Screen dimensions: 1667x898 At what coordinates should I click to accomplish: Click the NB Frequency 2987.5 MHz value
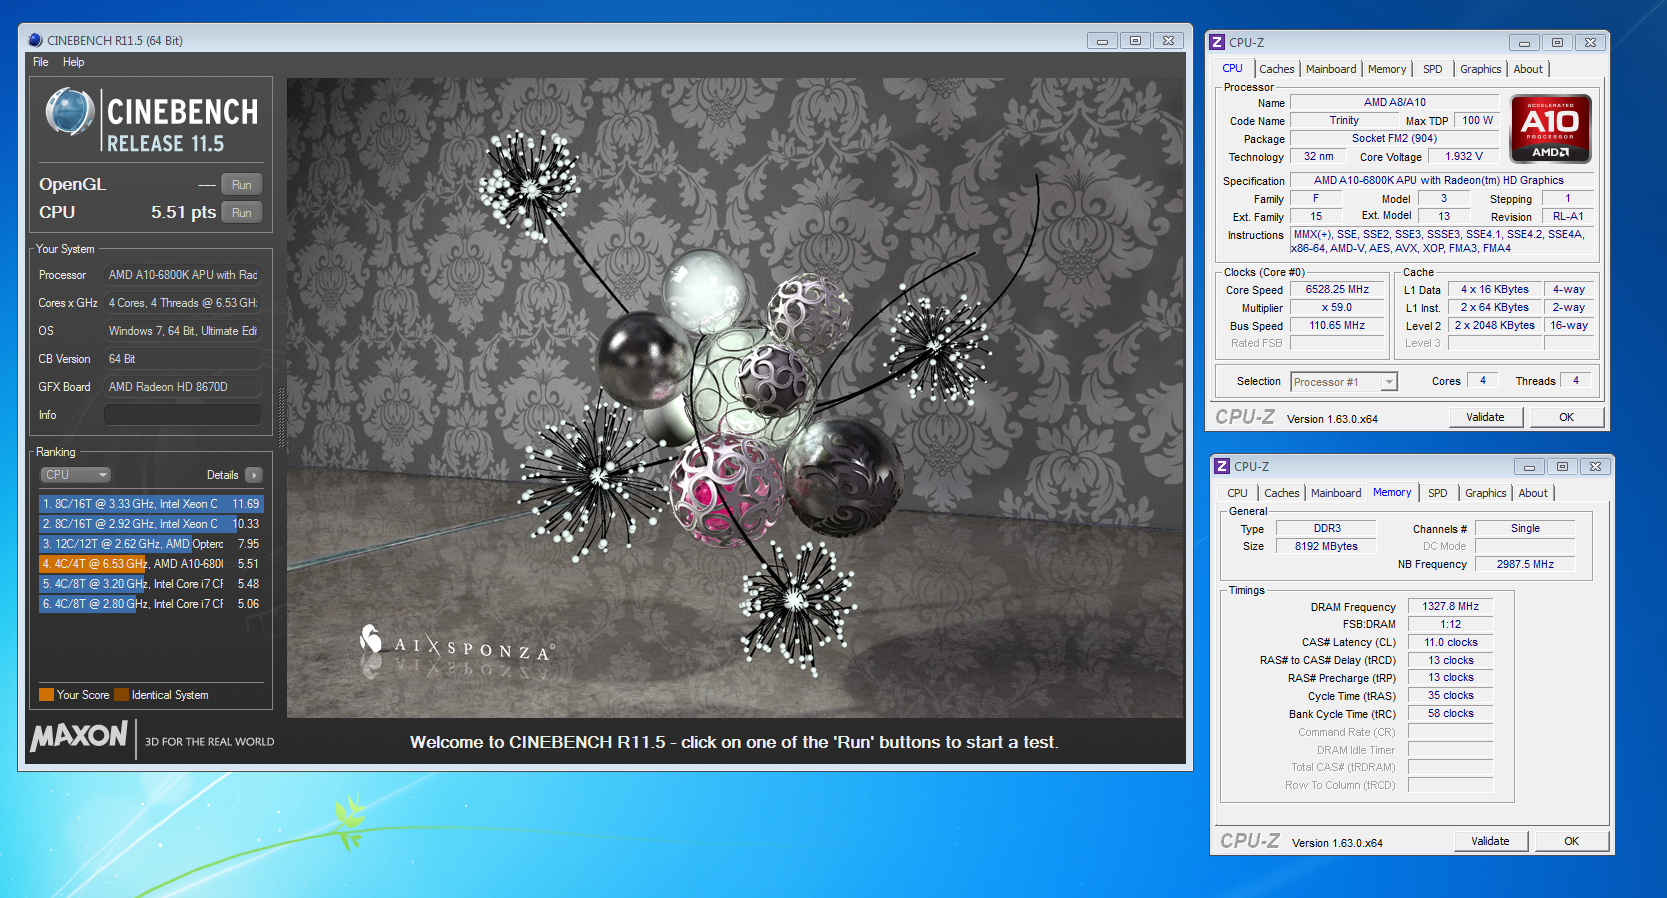point(1525,564)
